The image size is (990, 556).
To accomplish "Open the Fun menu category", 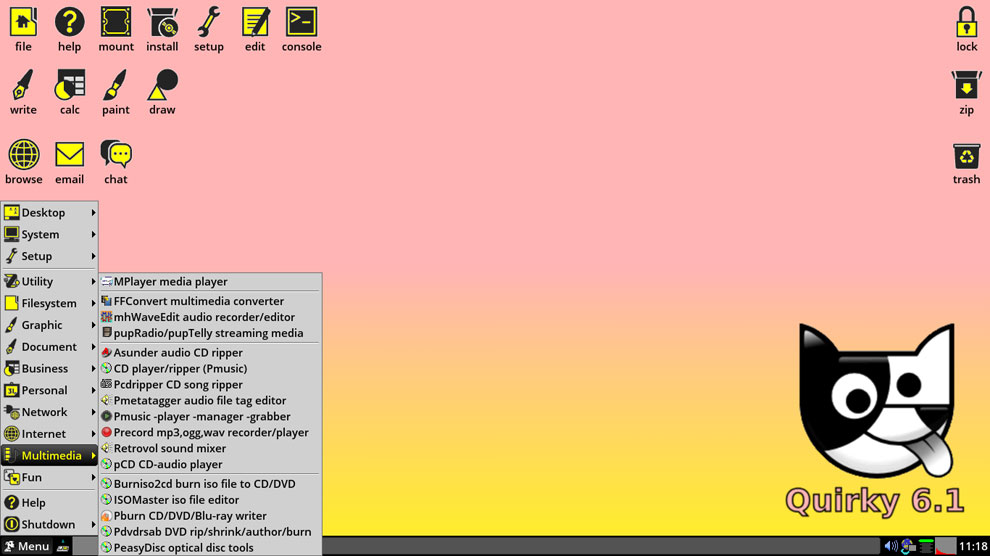I will tap(49, 477).
